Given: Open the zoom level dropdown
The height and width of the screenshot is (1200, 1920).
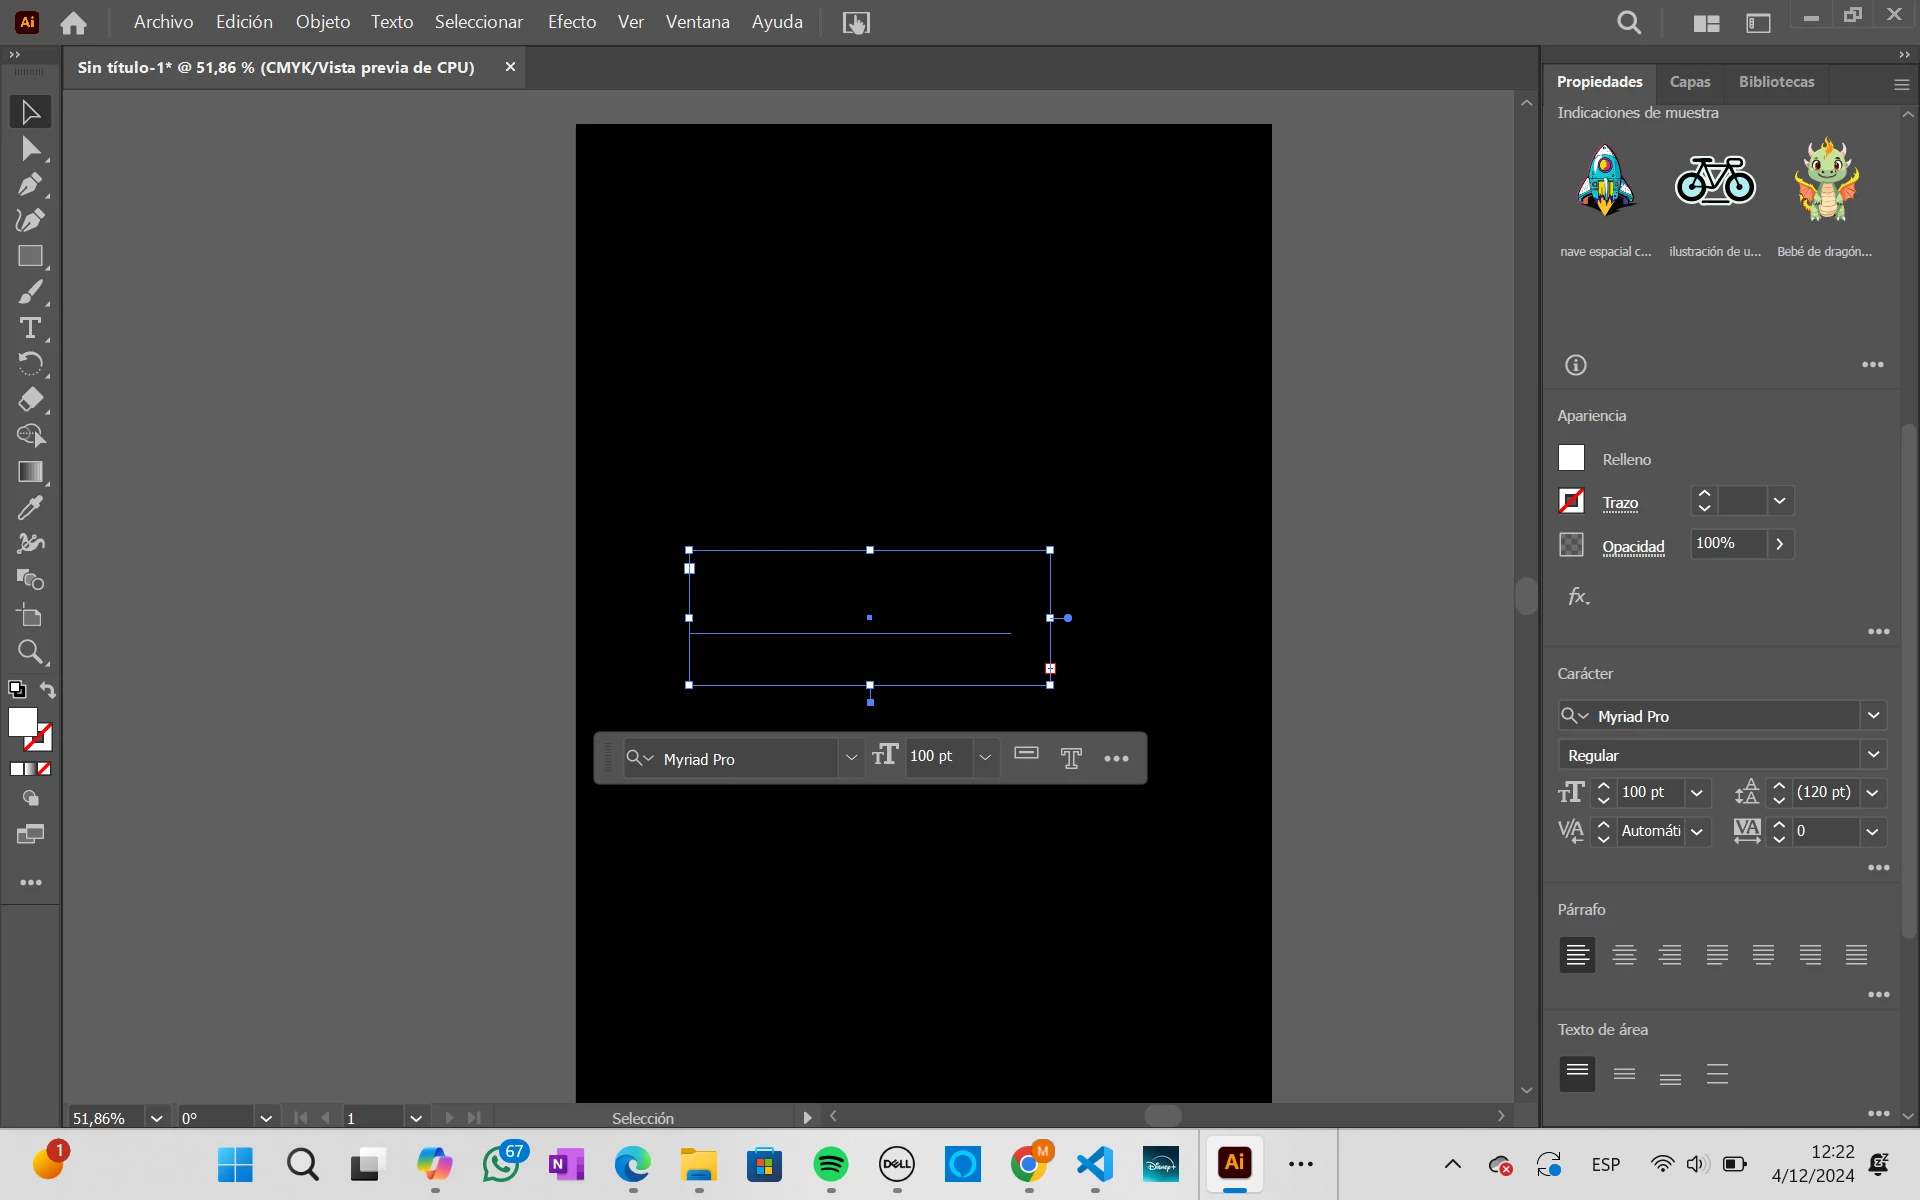Looking at the screenshot, I should pos(156,1118).
